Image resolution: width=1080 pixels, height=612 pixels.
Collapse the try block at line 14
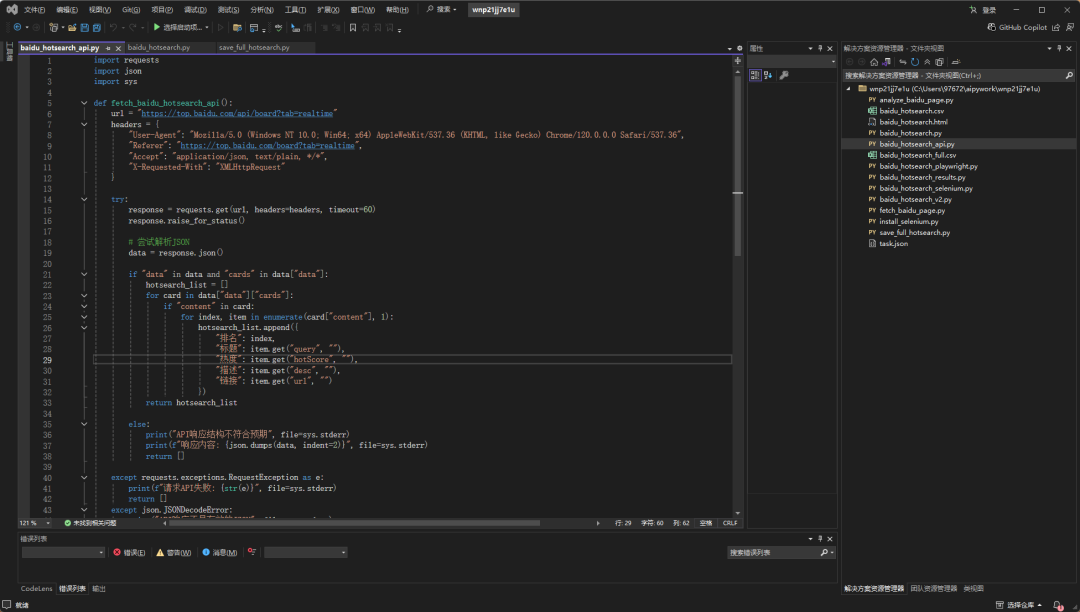click(84, 200)
